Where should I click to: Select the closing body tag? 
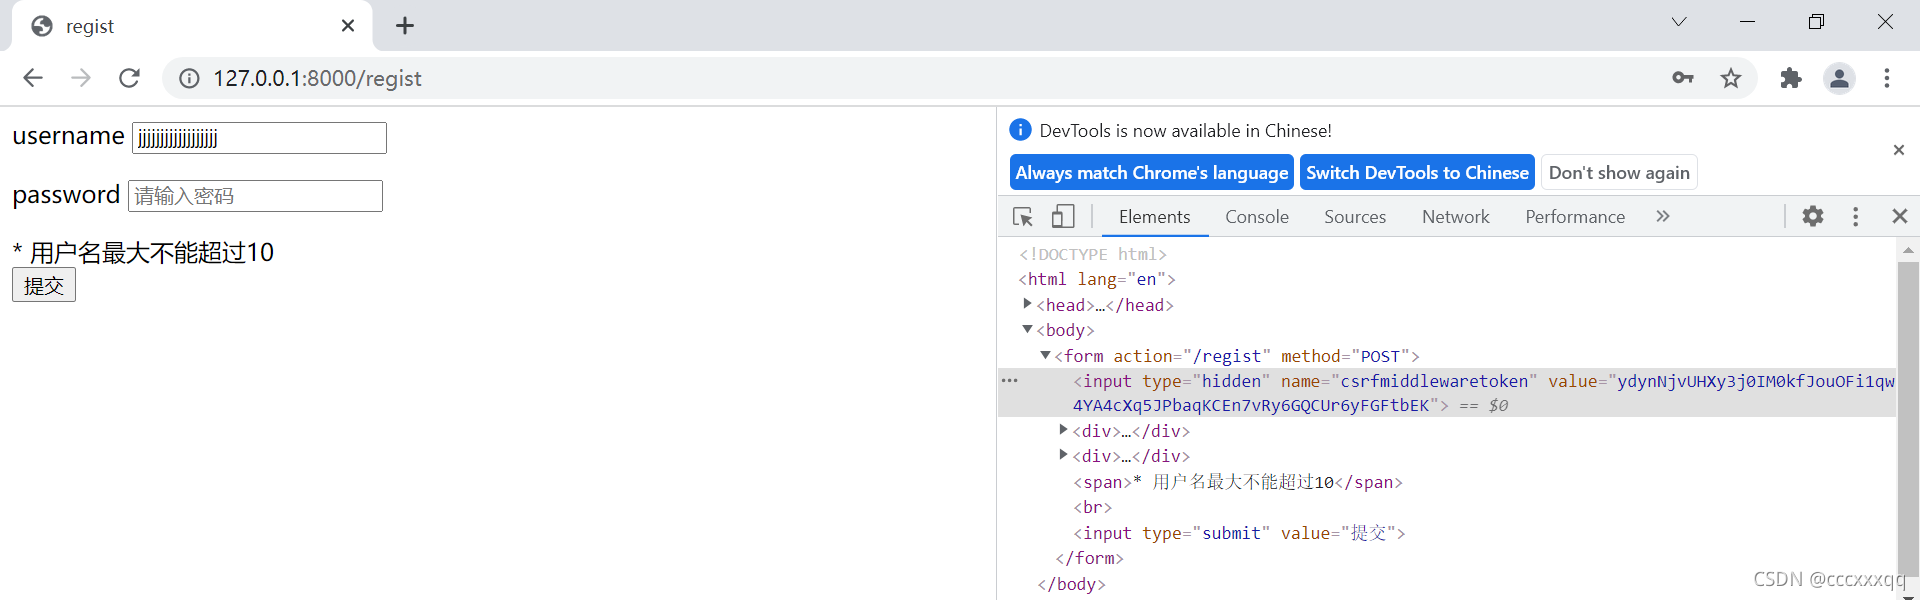[1071, 584]
